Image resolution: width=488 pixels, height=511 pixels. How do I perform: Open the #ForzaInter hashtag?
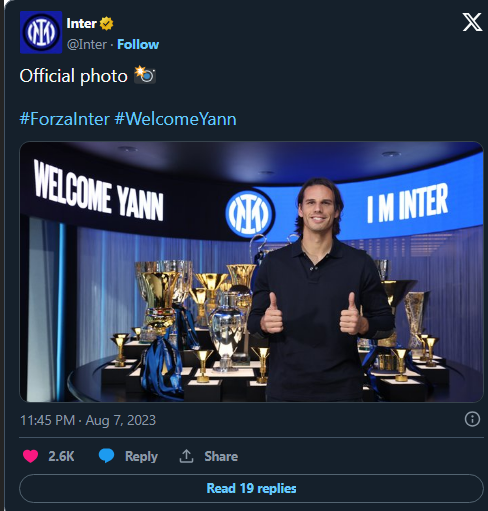click(x=65, y=119)
